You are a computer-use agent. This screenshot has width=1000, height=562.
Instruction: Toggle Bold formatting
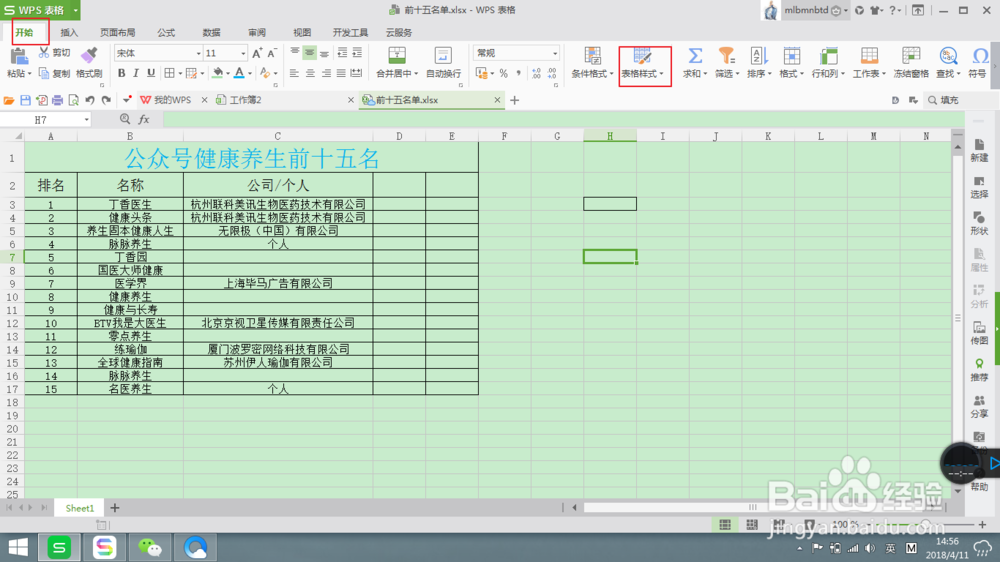point(121,73)
